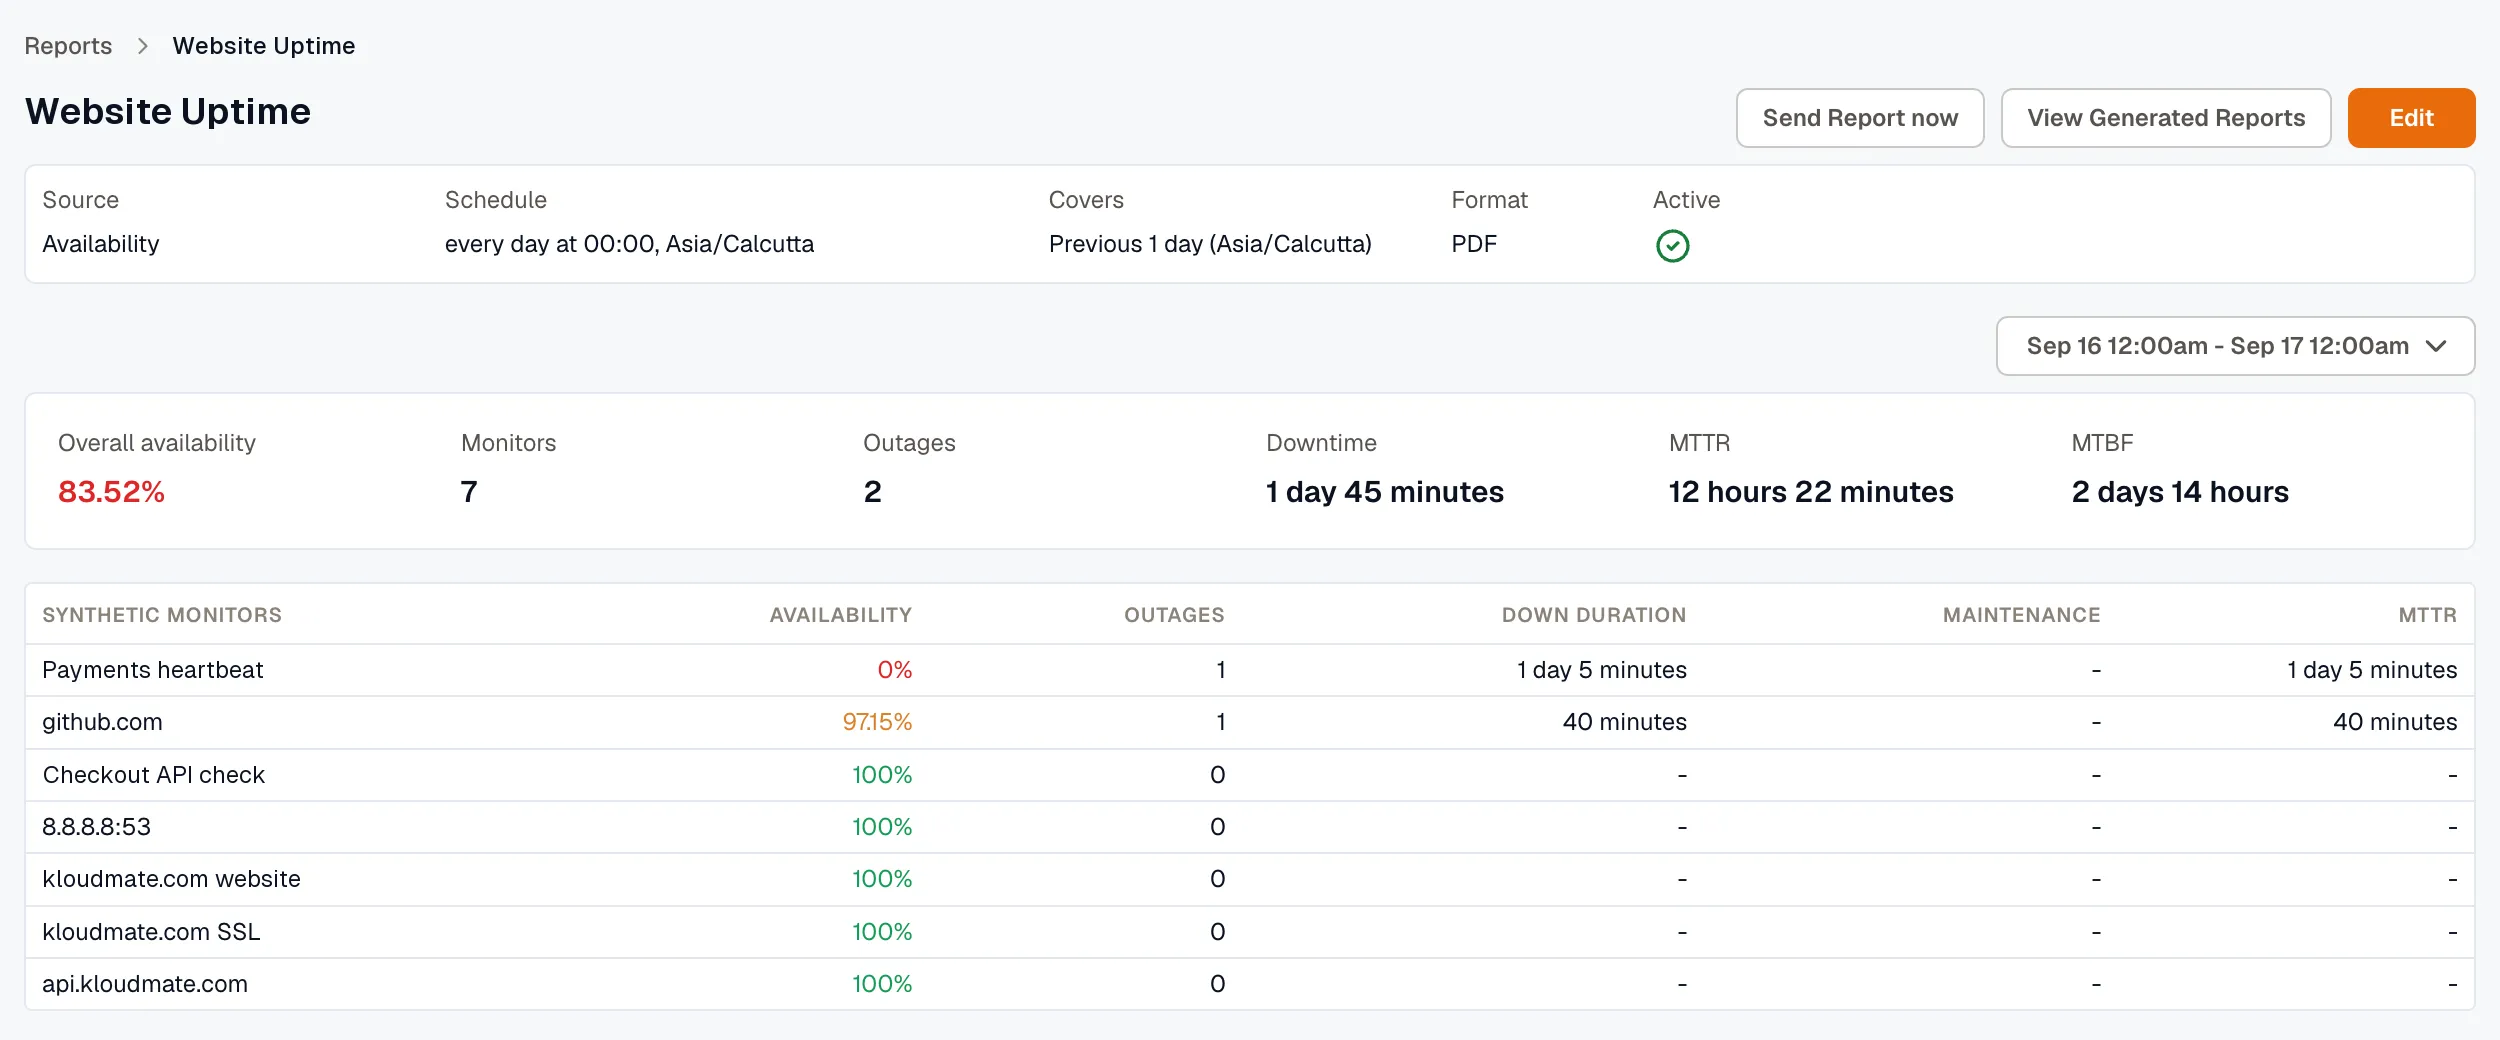Click Send Report now button
The image size is (2500, 1040).
tap(1860, 118)
